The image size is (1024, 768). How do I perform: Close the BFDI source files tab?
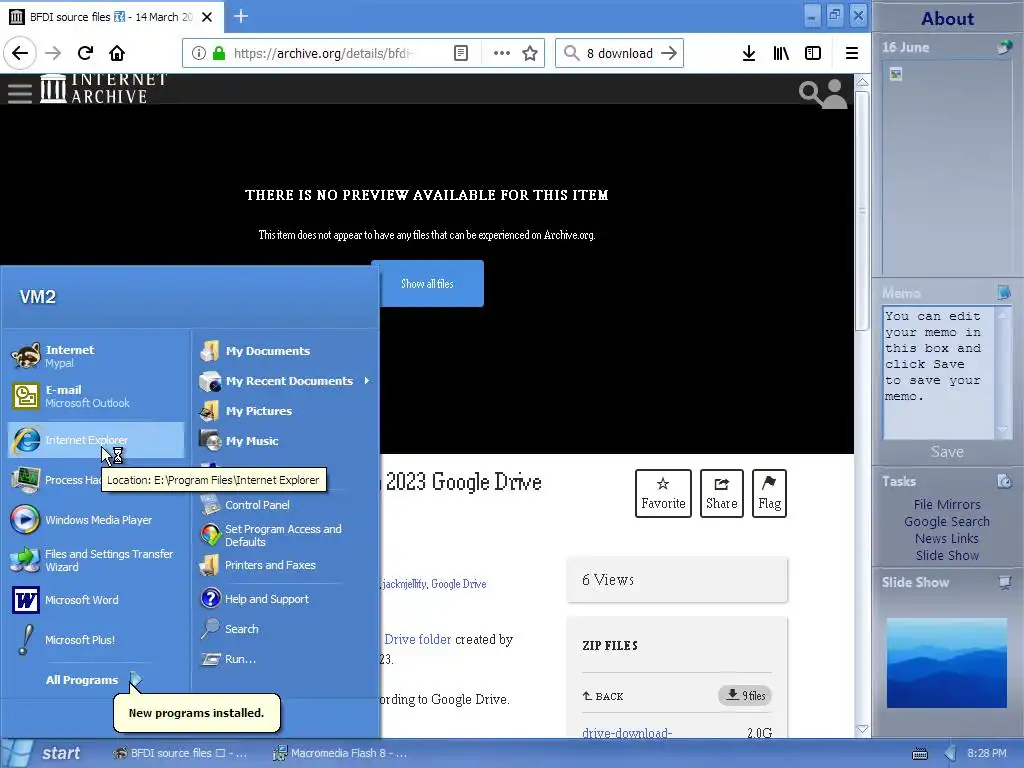coord(207,17)
